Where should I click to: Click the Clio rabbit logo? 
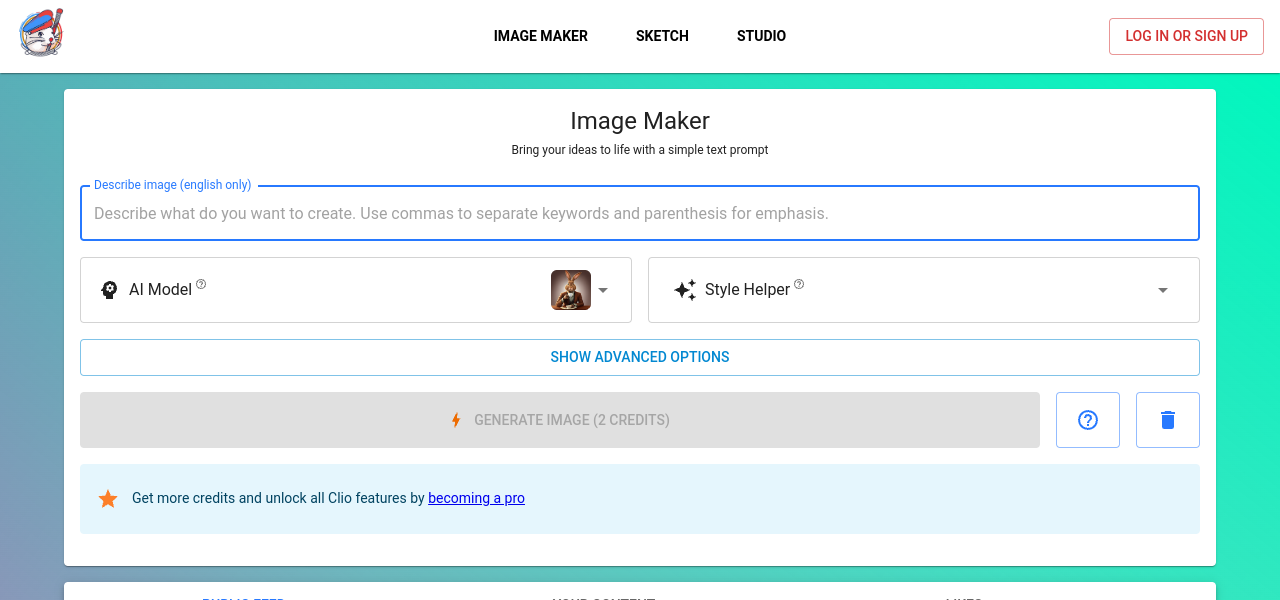pos(41,33)
